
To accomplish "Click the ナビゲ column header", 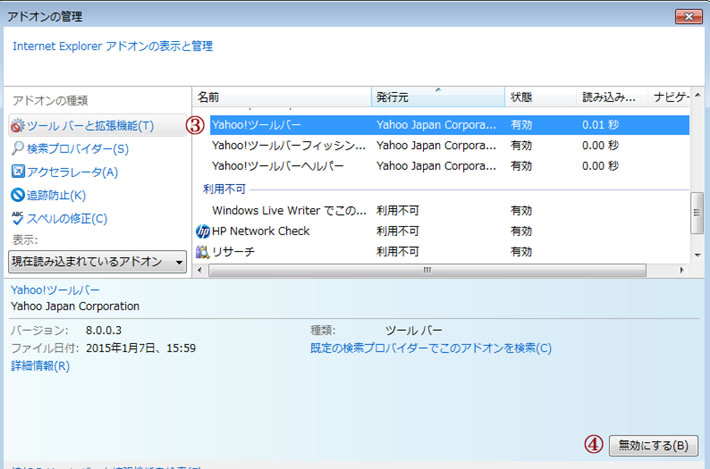I will tap(669, 97).
